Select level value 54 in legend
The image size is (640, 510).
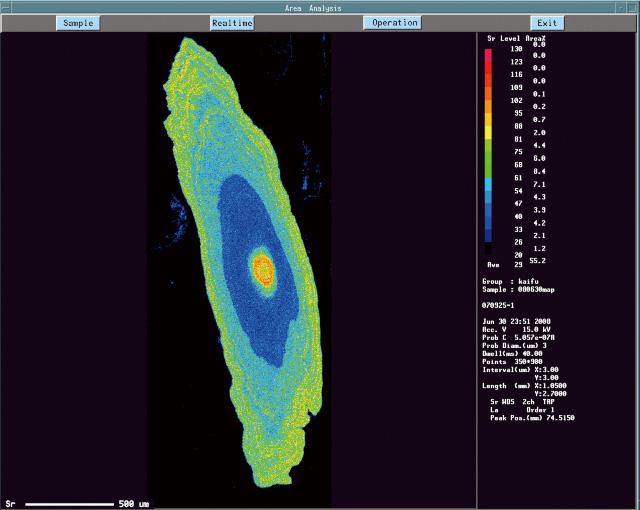click(x=518, y=191)
